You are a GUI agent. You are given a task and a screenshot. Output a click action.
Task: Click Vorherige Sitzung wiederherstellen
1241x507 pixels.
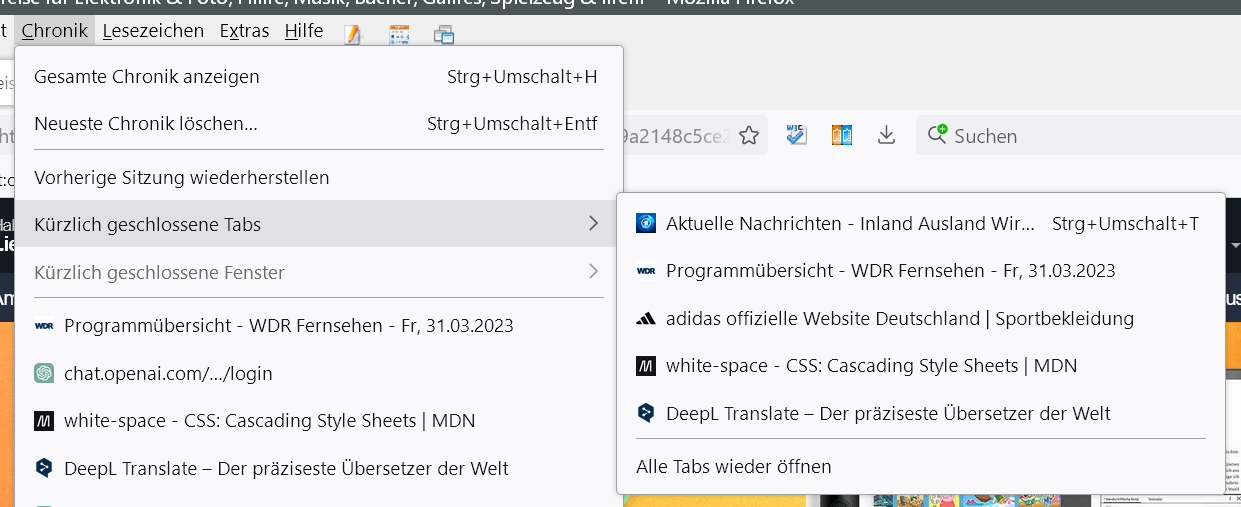point(182,178)
